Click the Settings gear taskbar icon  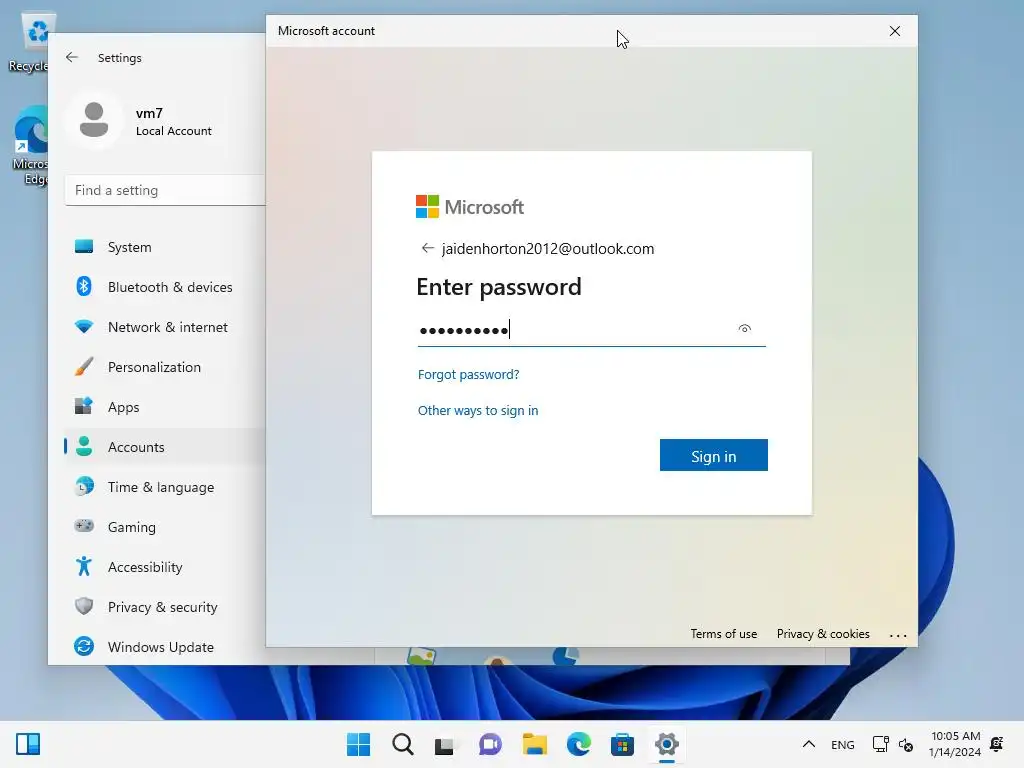[x=667, y=744]
